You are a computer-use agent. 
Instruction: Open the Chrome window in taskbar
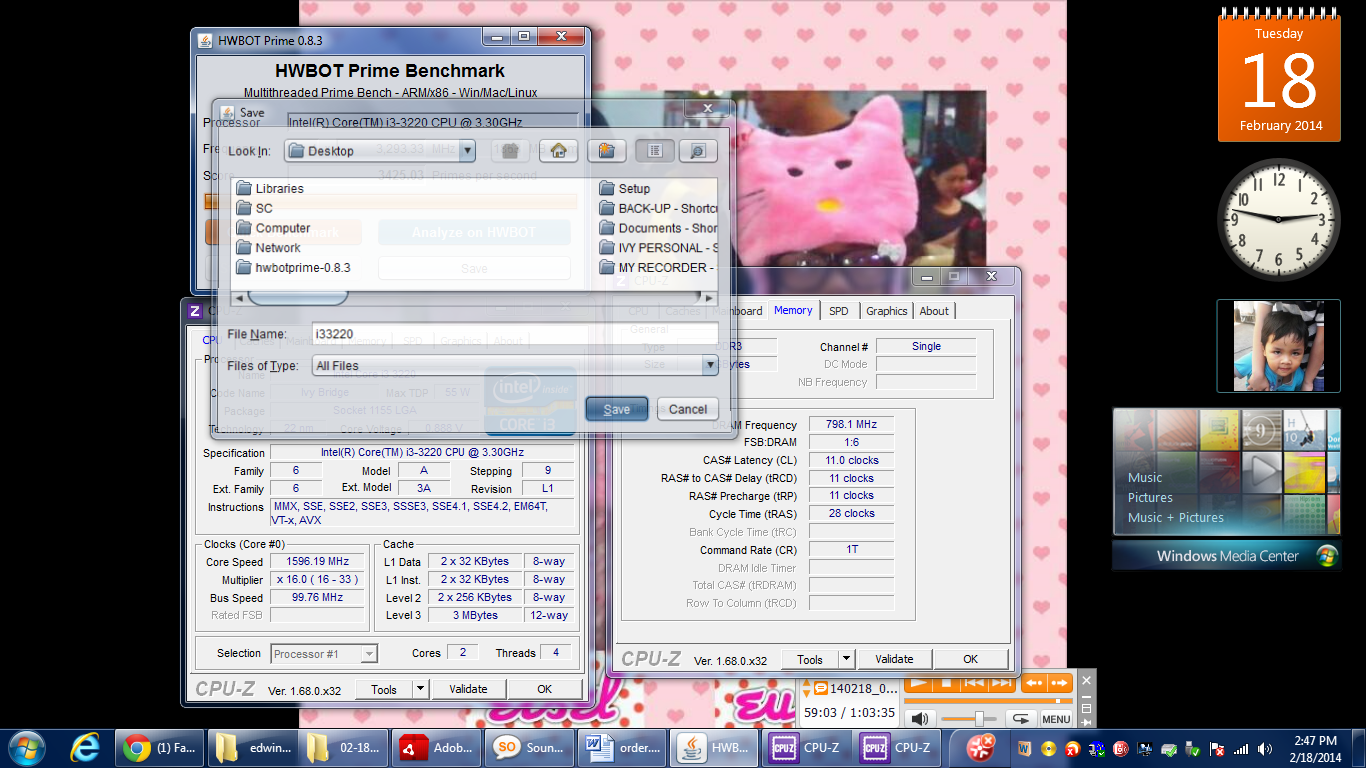(x=159, y=747)
